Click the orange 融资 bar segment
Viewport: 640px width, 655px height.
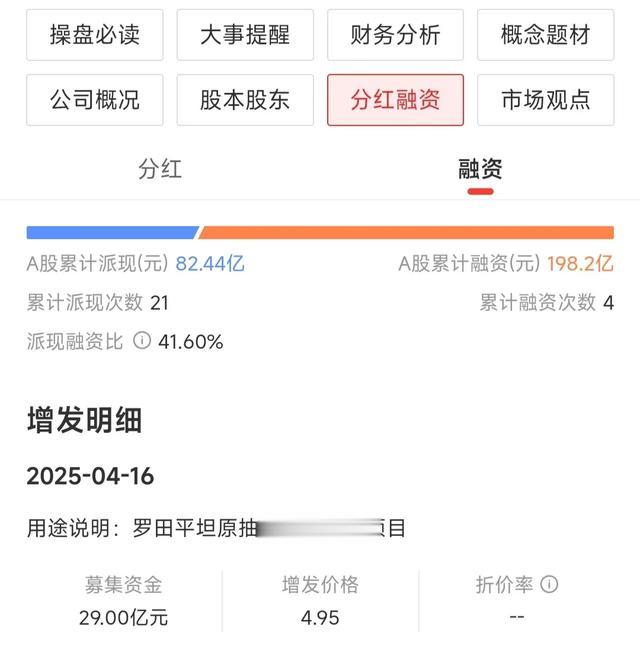click(x=406, y=232)
